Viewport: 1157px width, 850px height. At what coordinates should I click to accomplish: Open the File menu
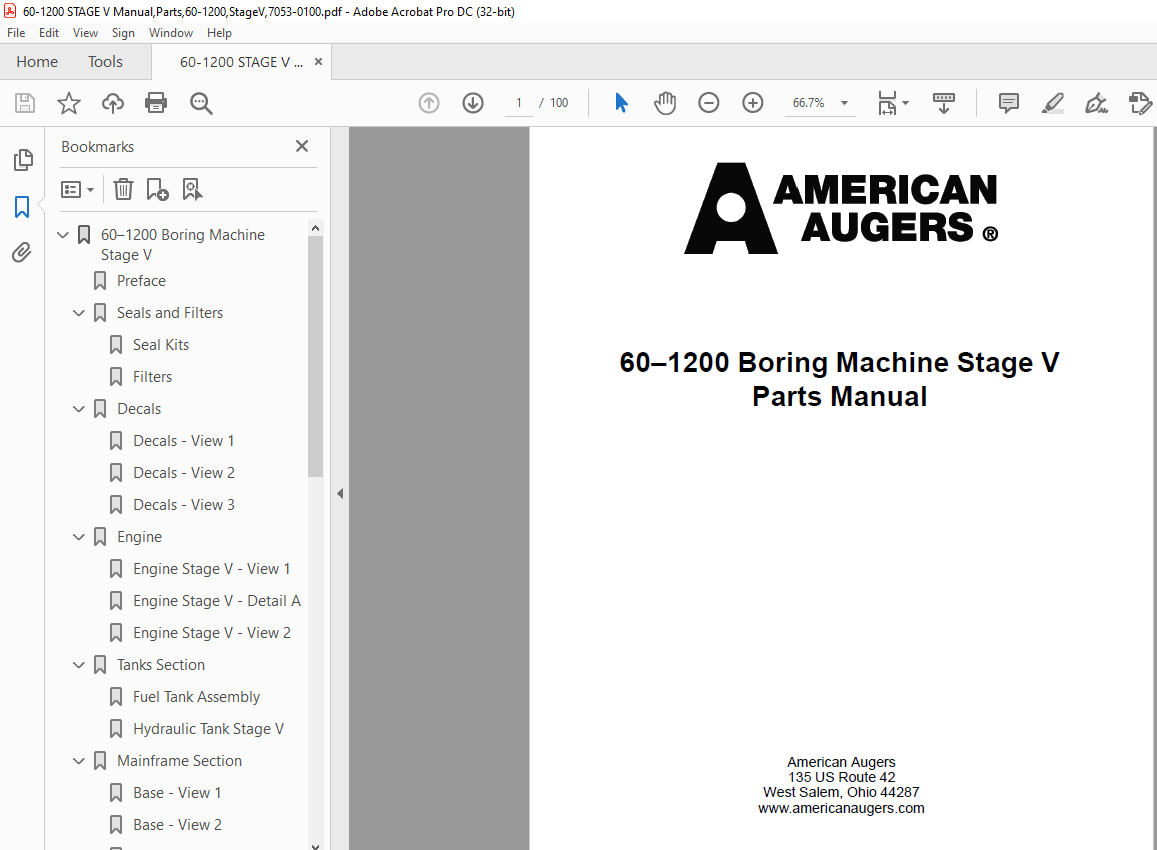[x=16, y=33]
